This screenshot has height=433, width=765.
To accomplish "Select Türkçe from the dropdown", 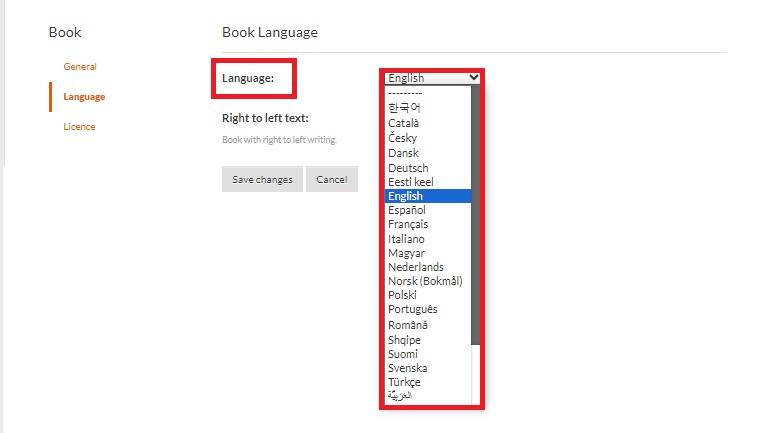I will 404,382.
